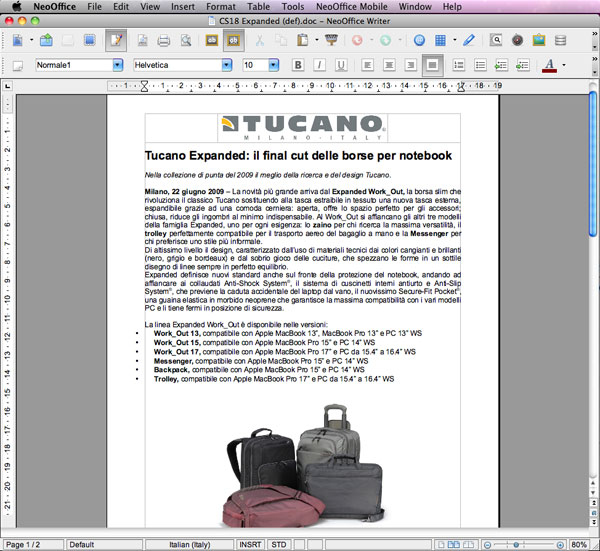Align text right
600x551 pixels.
[411, 65]
